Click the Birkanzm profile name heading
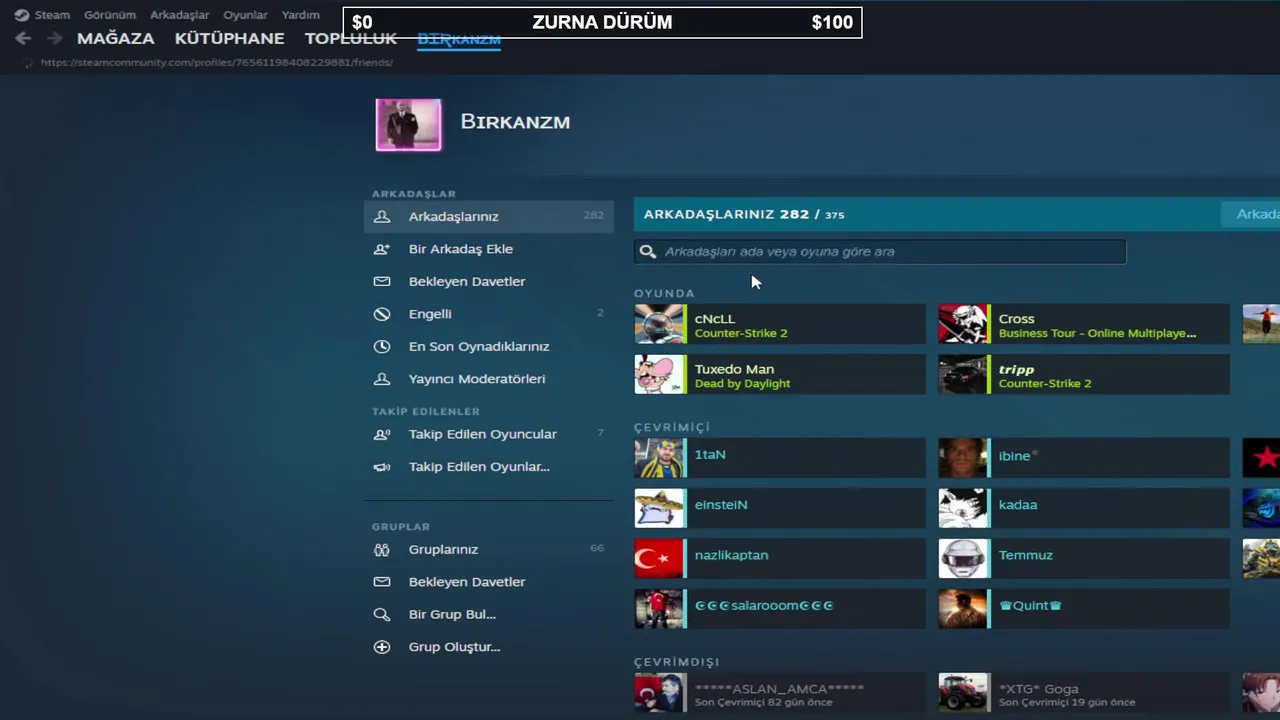This screenshot has height=720, width=1280. pos(515,122)
